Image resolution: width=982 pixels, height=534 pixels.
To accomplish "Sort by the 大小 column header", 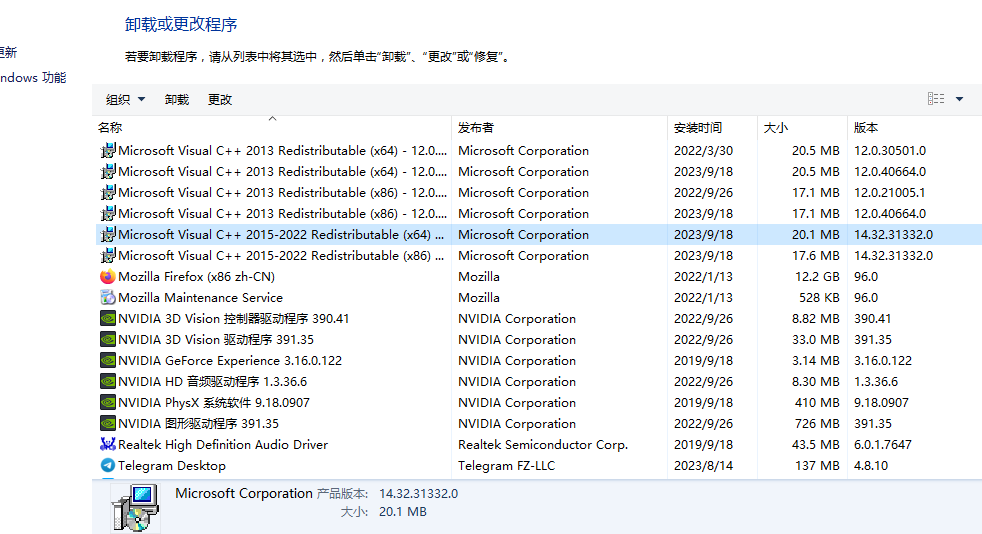I will [x=802, y=127].
